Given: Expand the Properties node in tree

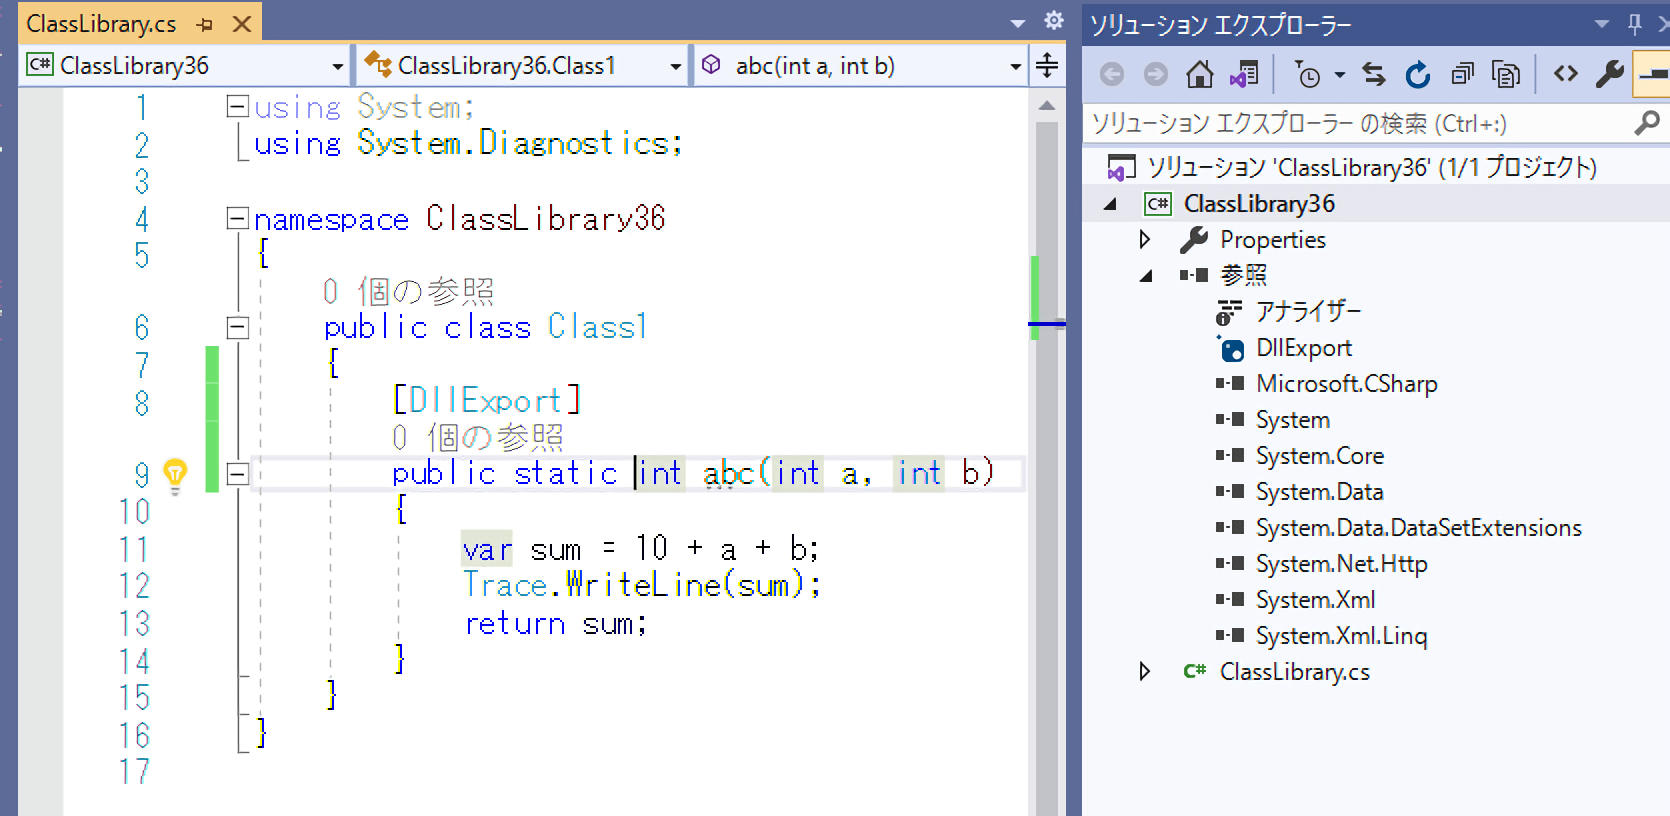Looking at the screenshot, I should [1145, 240].
